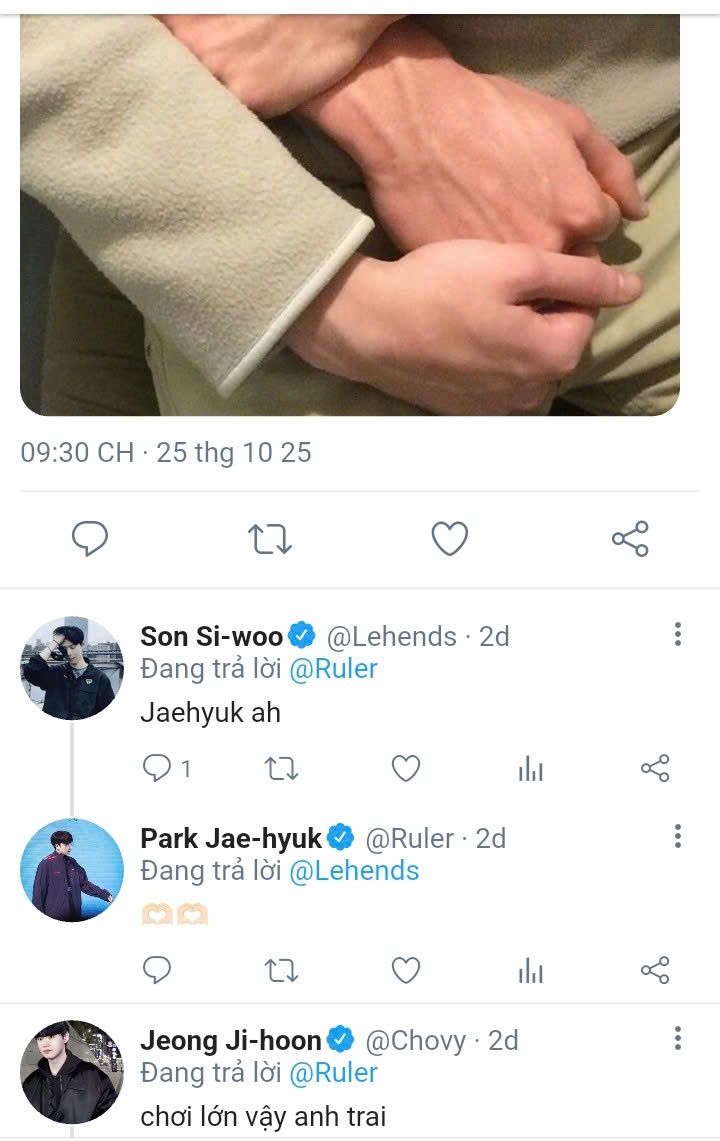The height and width of the screenshot is (1141, 720).
Task: Share the main tweet
Action: click(x=630, y=540)
